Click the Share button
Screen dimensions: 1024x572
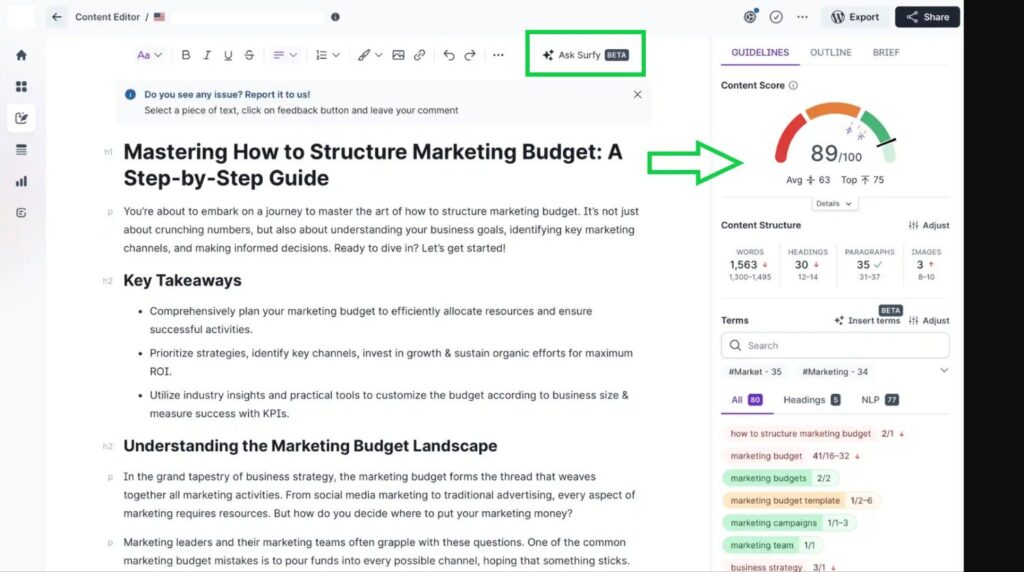927,17
